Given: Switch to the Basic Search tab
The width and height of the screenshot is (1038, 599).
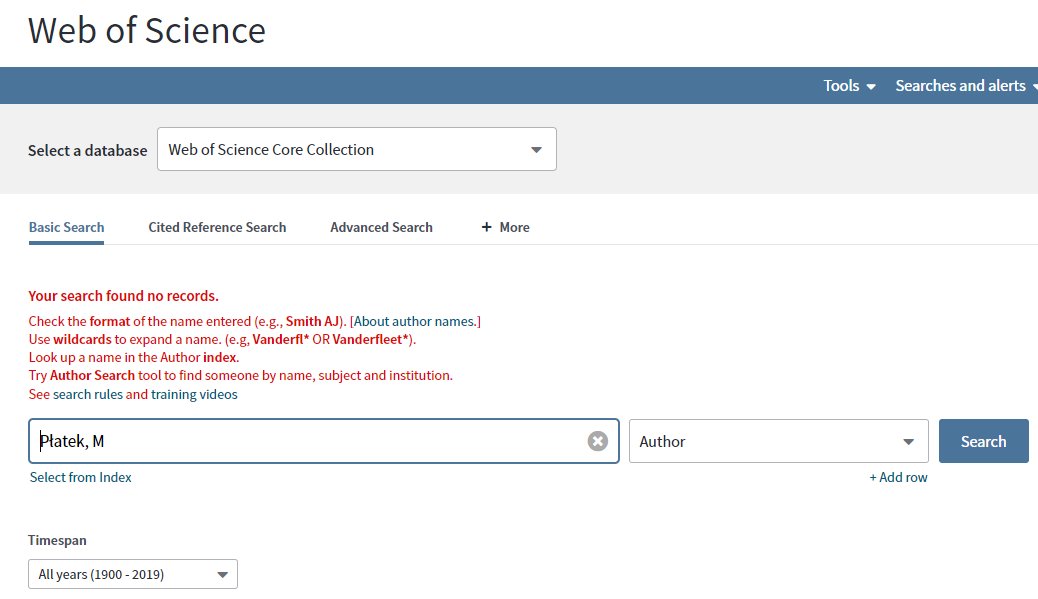Looking at the screenshot, I should [66, 227].
